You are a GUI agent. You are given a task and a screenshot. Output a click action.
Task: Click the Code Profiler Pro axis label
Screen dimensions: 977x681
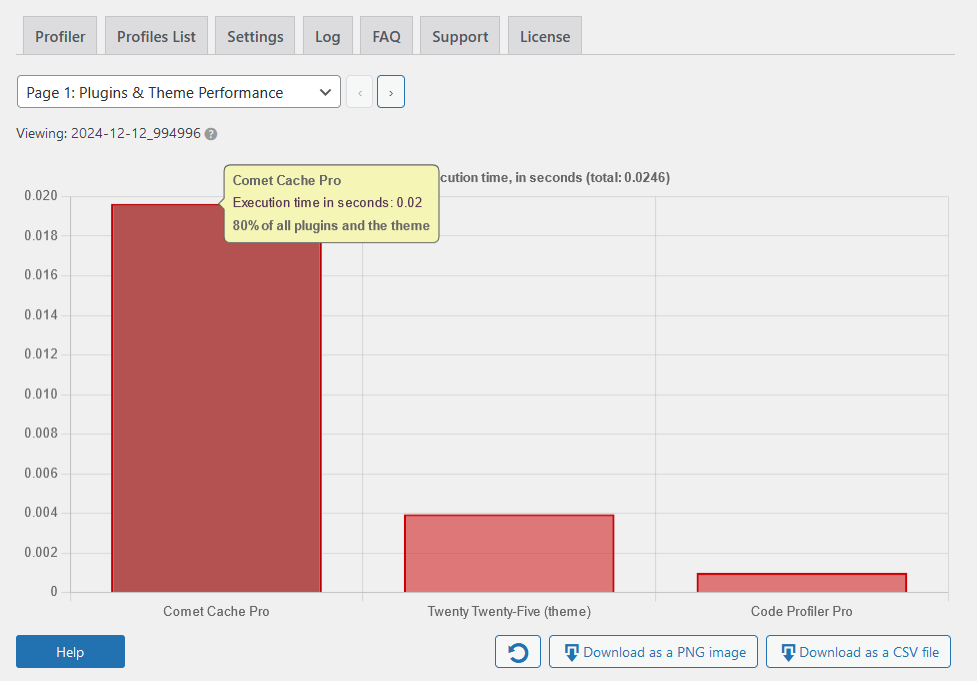[802, 611]
